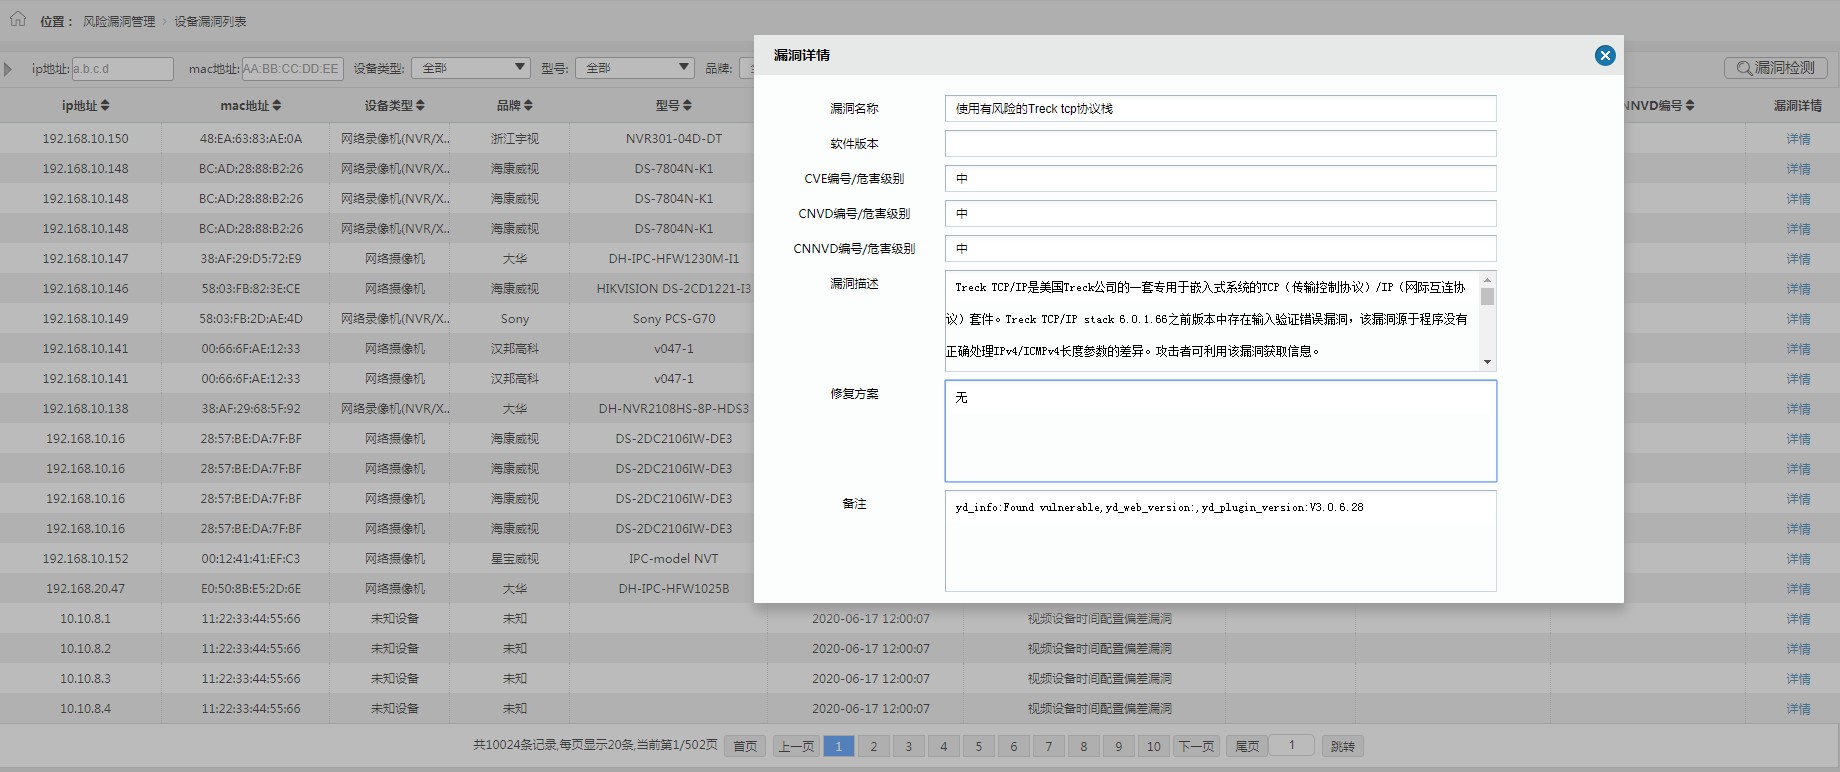Click the ip地址 filter input field

pos(122,69)
